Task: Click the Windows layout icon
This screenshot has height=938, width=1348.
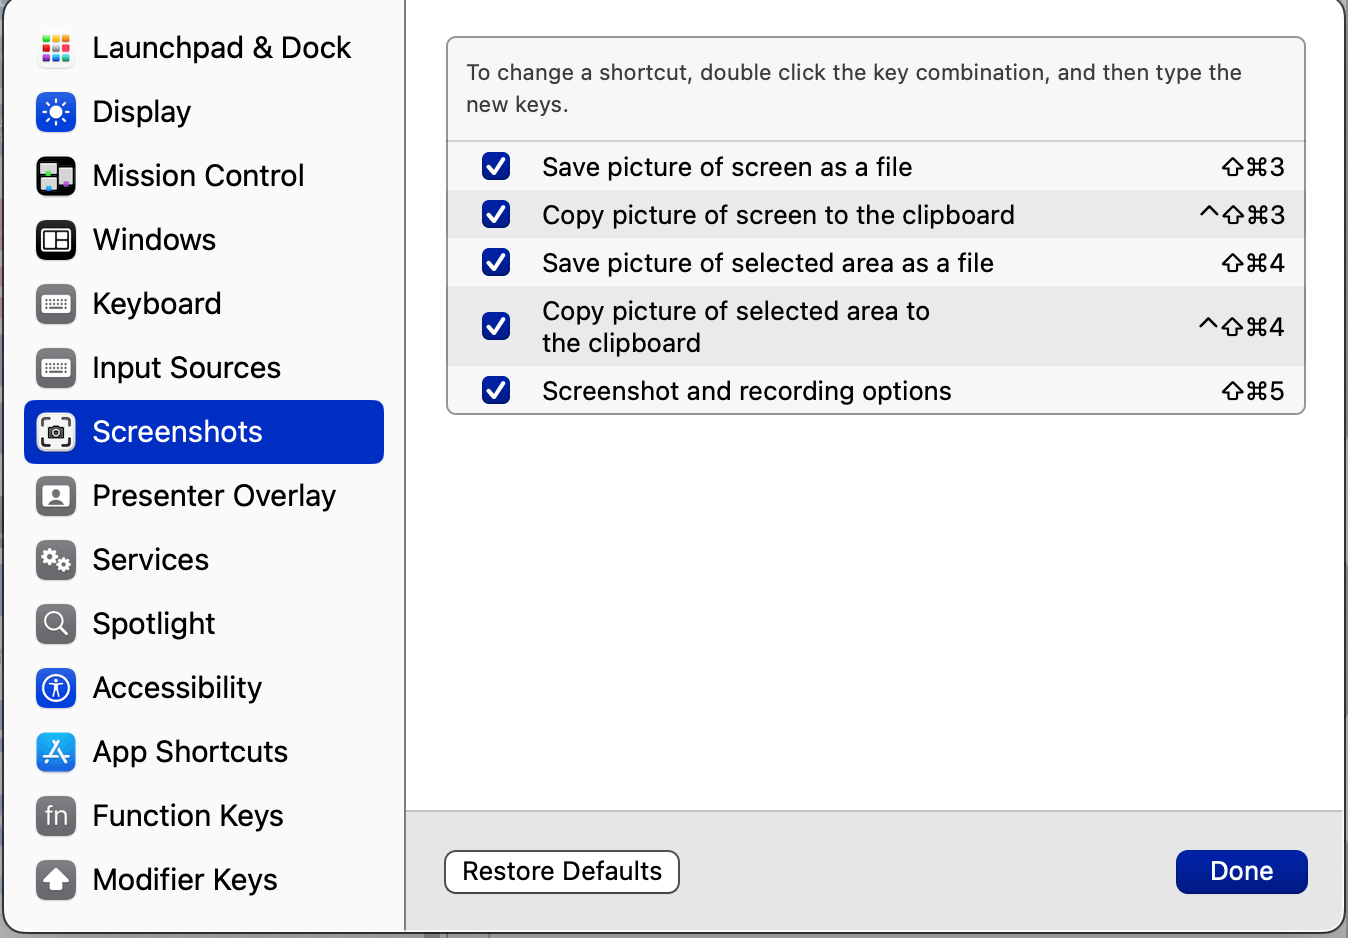Action: click(56, 240)
